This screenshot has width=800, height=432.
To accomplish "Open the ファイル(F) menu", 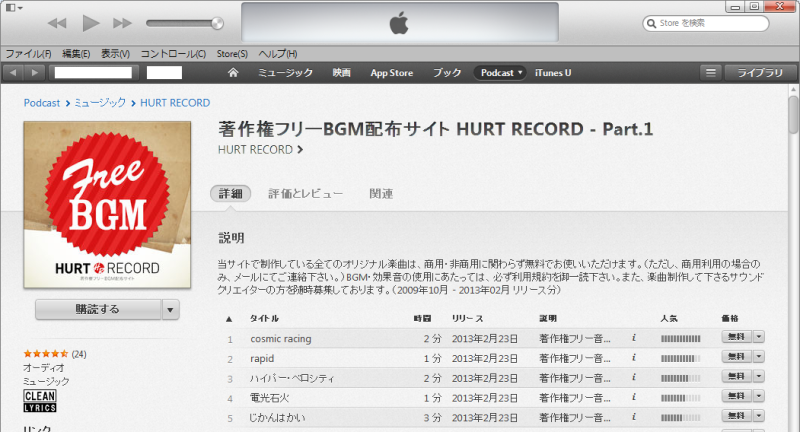I will tap(29, 54).
